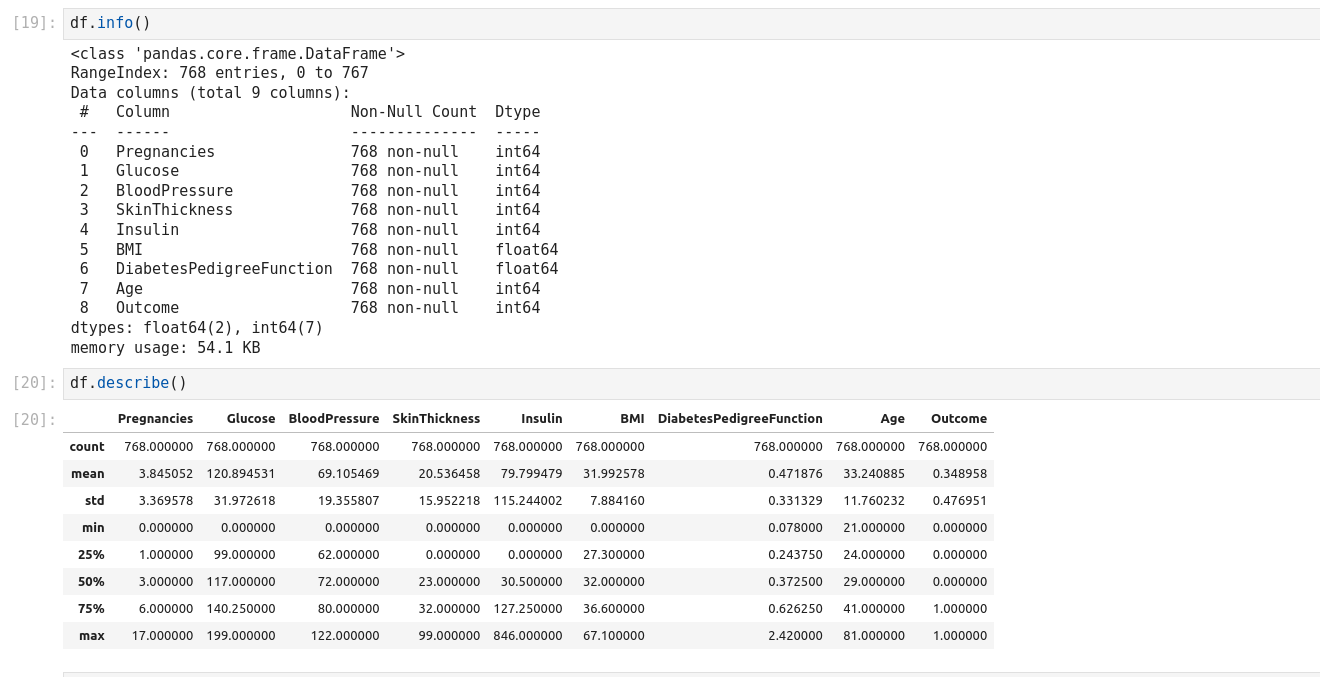Screen dimensions: 1320x677
Task: Click the max row label
Action: [92, 636]
